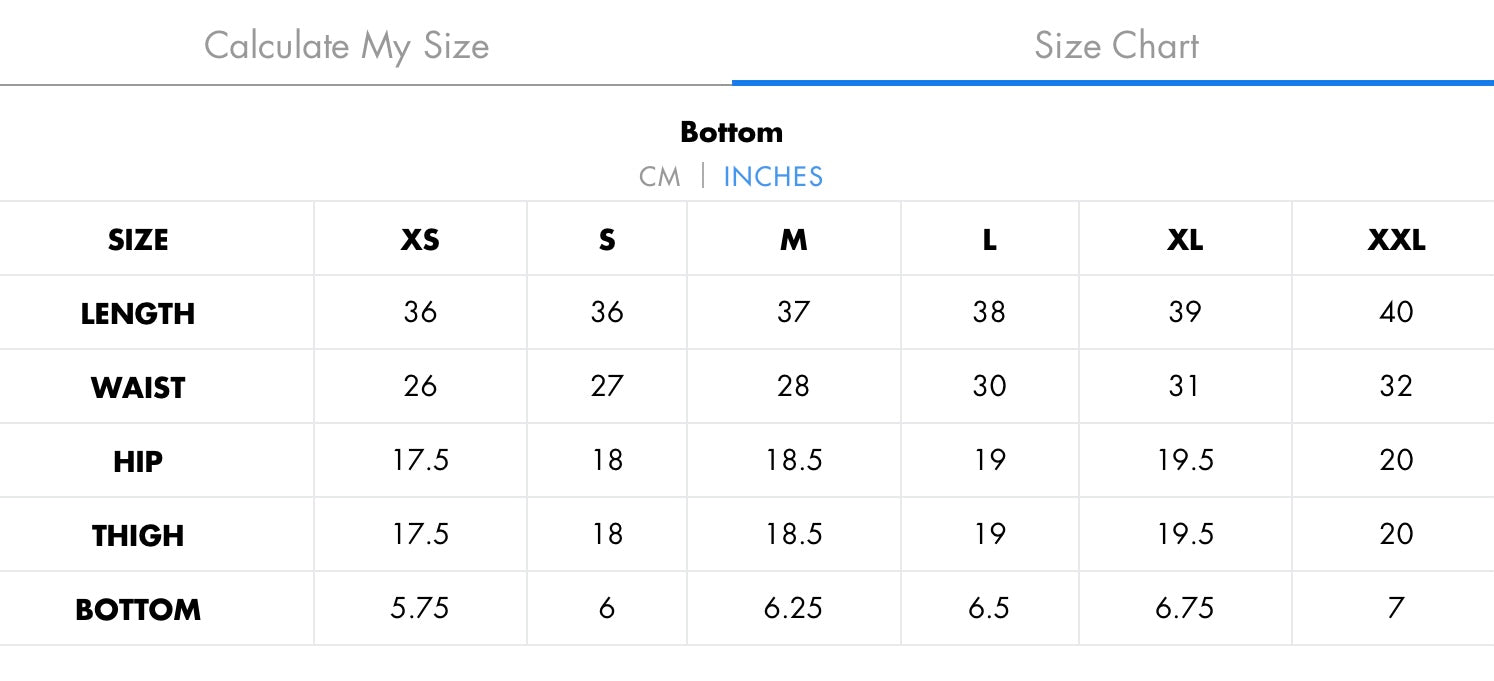Viewport: 1494px width, 681px height.
Task: Click the Bottom heading above the table
Action: [x=731, y=132]
